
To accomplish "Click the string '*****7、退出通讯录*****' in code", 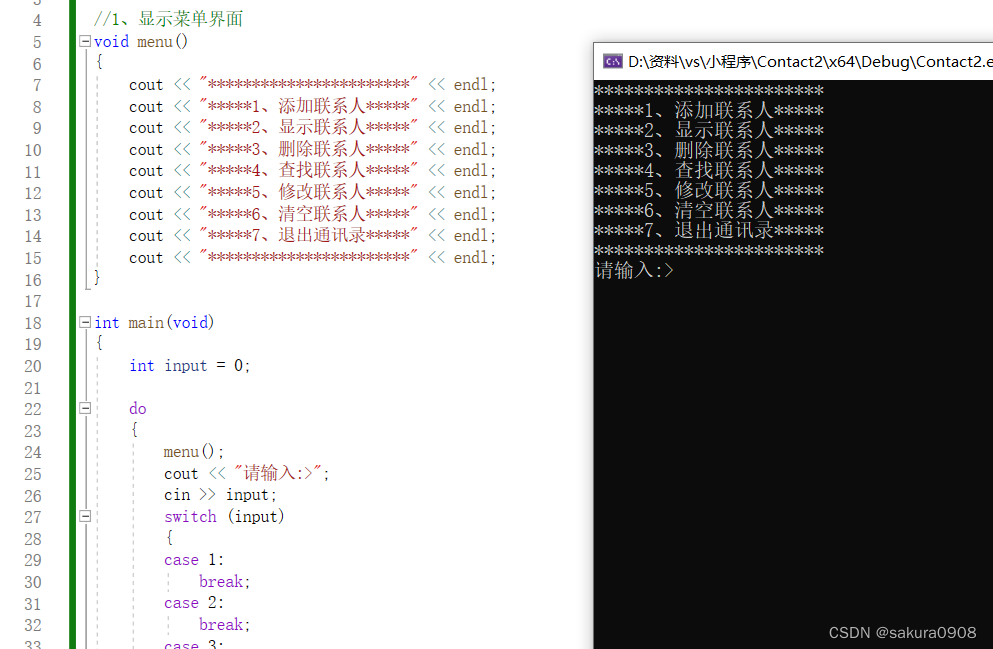I will pos(308,236).
